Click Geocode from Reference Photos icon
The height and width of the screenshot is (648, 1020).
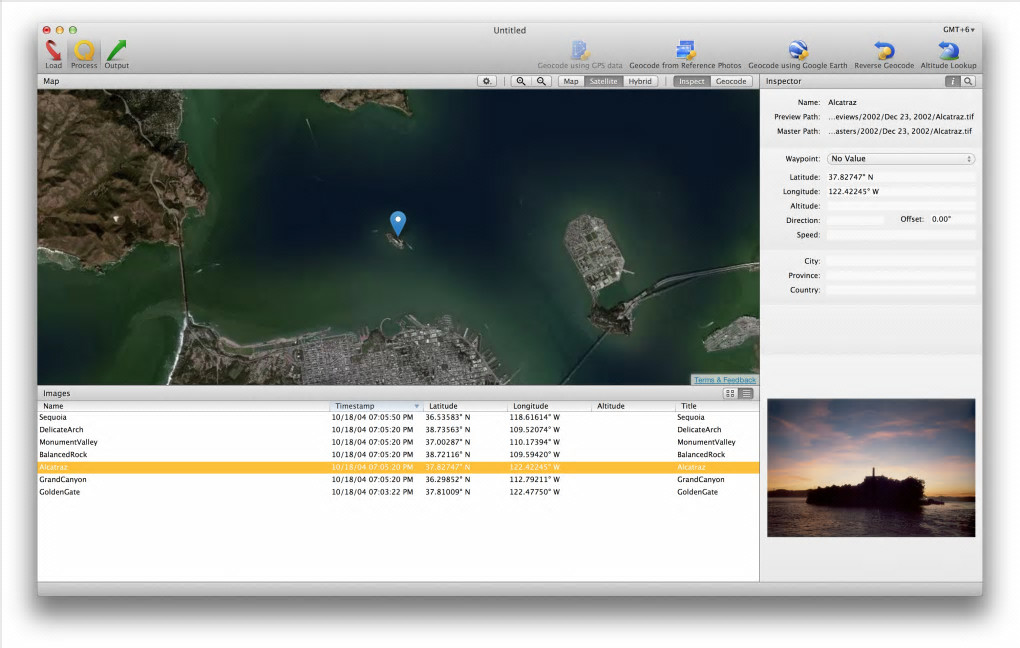pos(685,50)
